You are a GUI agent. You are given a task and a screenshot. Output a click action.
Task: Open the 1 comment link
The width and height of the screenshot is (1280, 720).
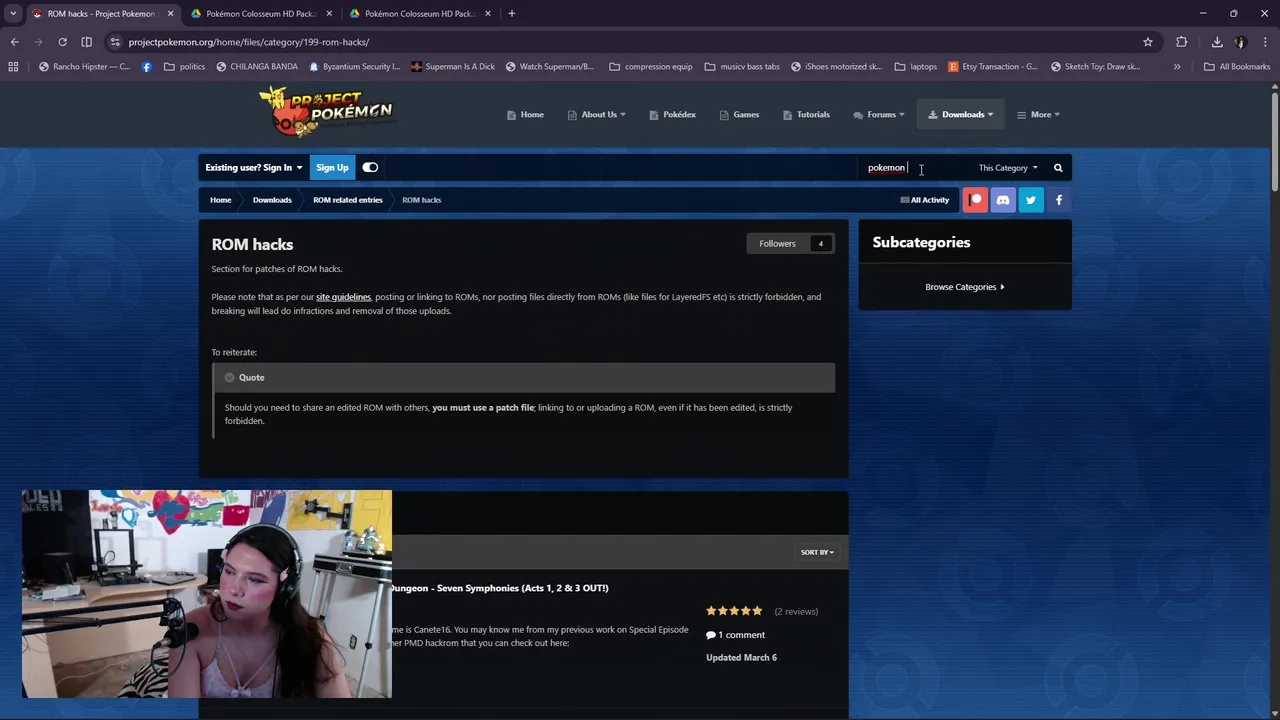[x=736, y=635]
